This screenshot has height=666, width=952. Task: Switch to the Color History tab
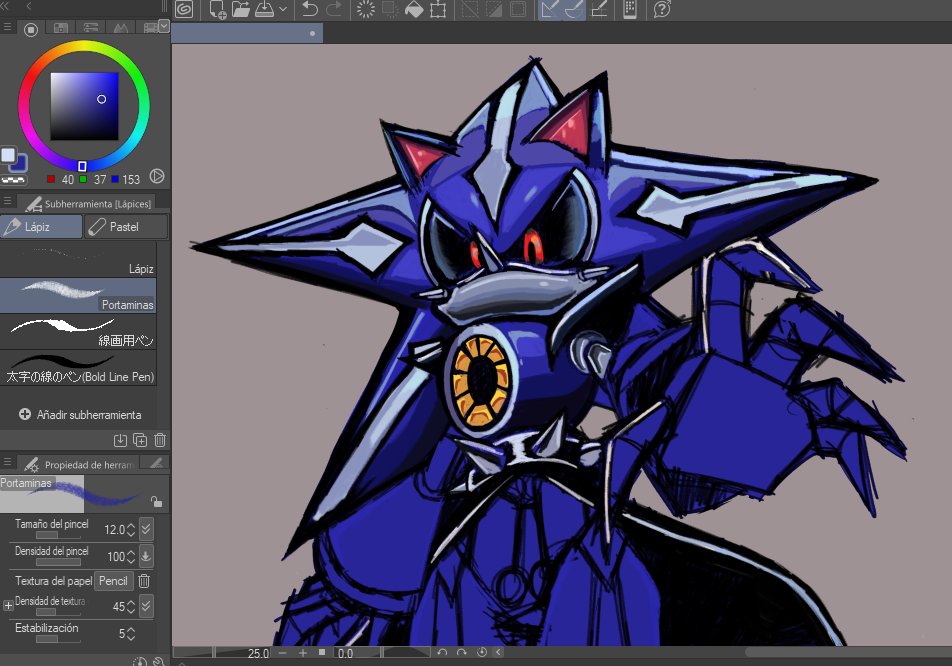pyautogui.click(x=149, y=28)
